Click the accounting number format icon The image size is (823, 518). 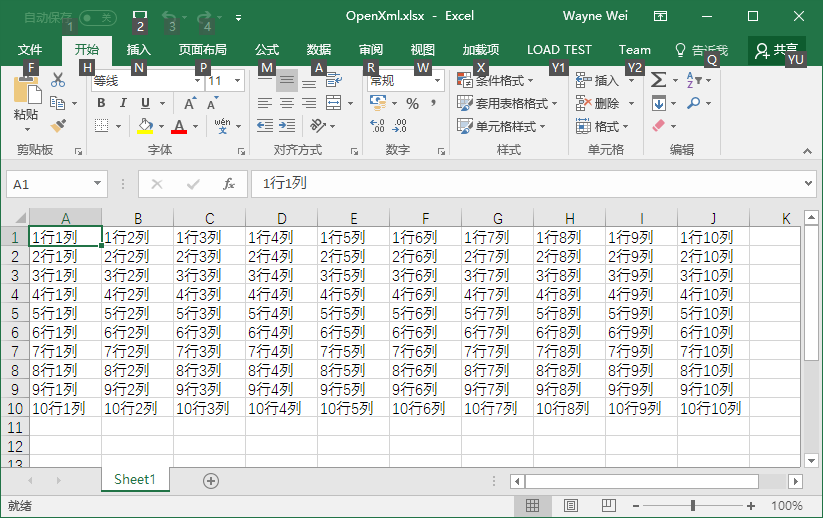pyautogui.click(x=378, y=103)
